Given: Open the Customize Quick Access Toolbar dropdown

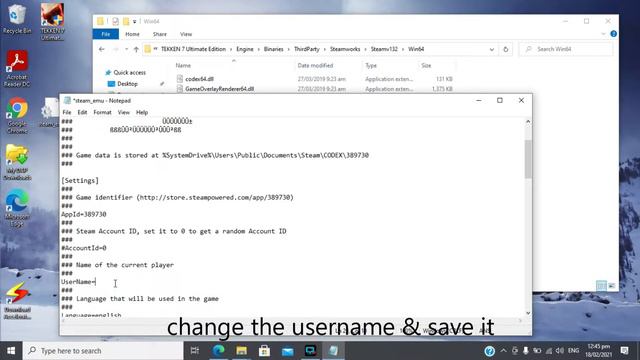Looking at the screenshot, I should pos(134,21).
